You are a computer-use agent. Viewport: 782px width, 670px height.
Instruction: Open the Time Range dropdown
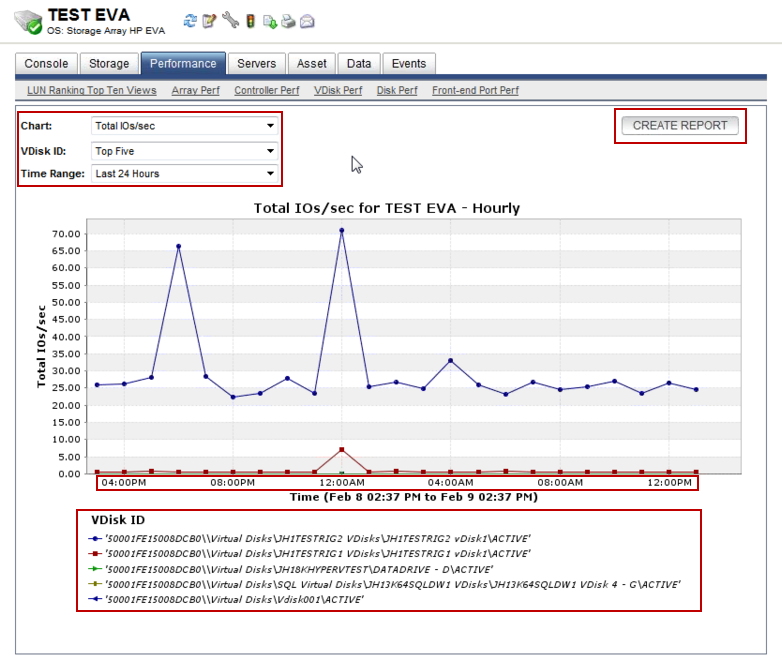[185, 174]
